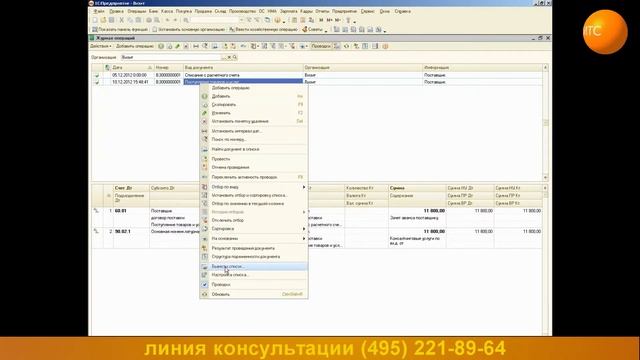The width and height of the screenshot is (640, 360).
Task: Open the Банк menu
Action: (x=153, y=11)
